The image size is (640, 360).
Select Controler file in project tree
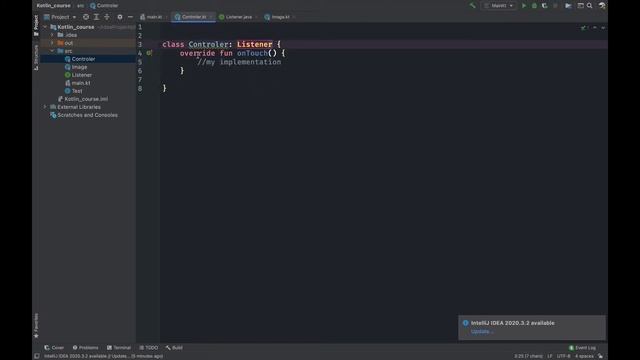click(83, 59)
